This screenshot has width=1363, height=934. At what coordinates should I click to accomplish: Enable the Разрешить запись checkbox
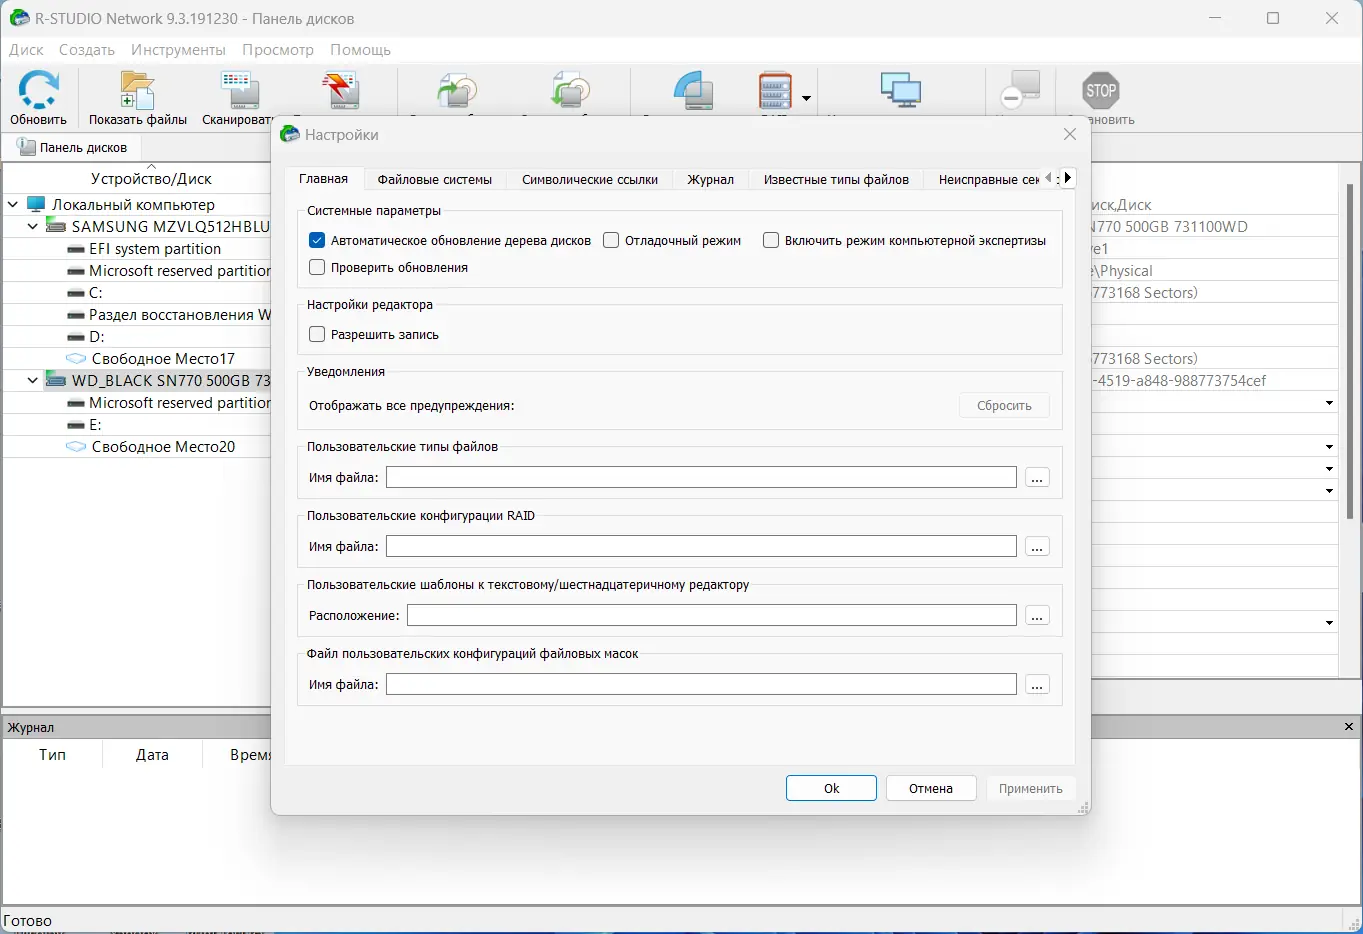coord(317,334)
